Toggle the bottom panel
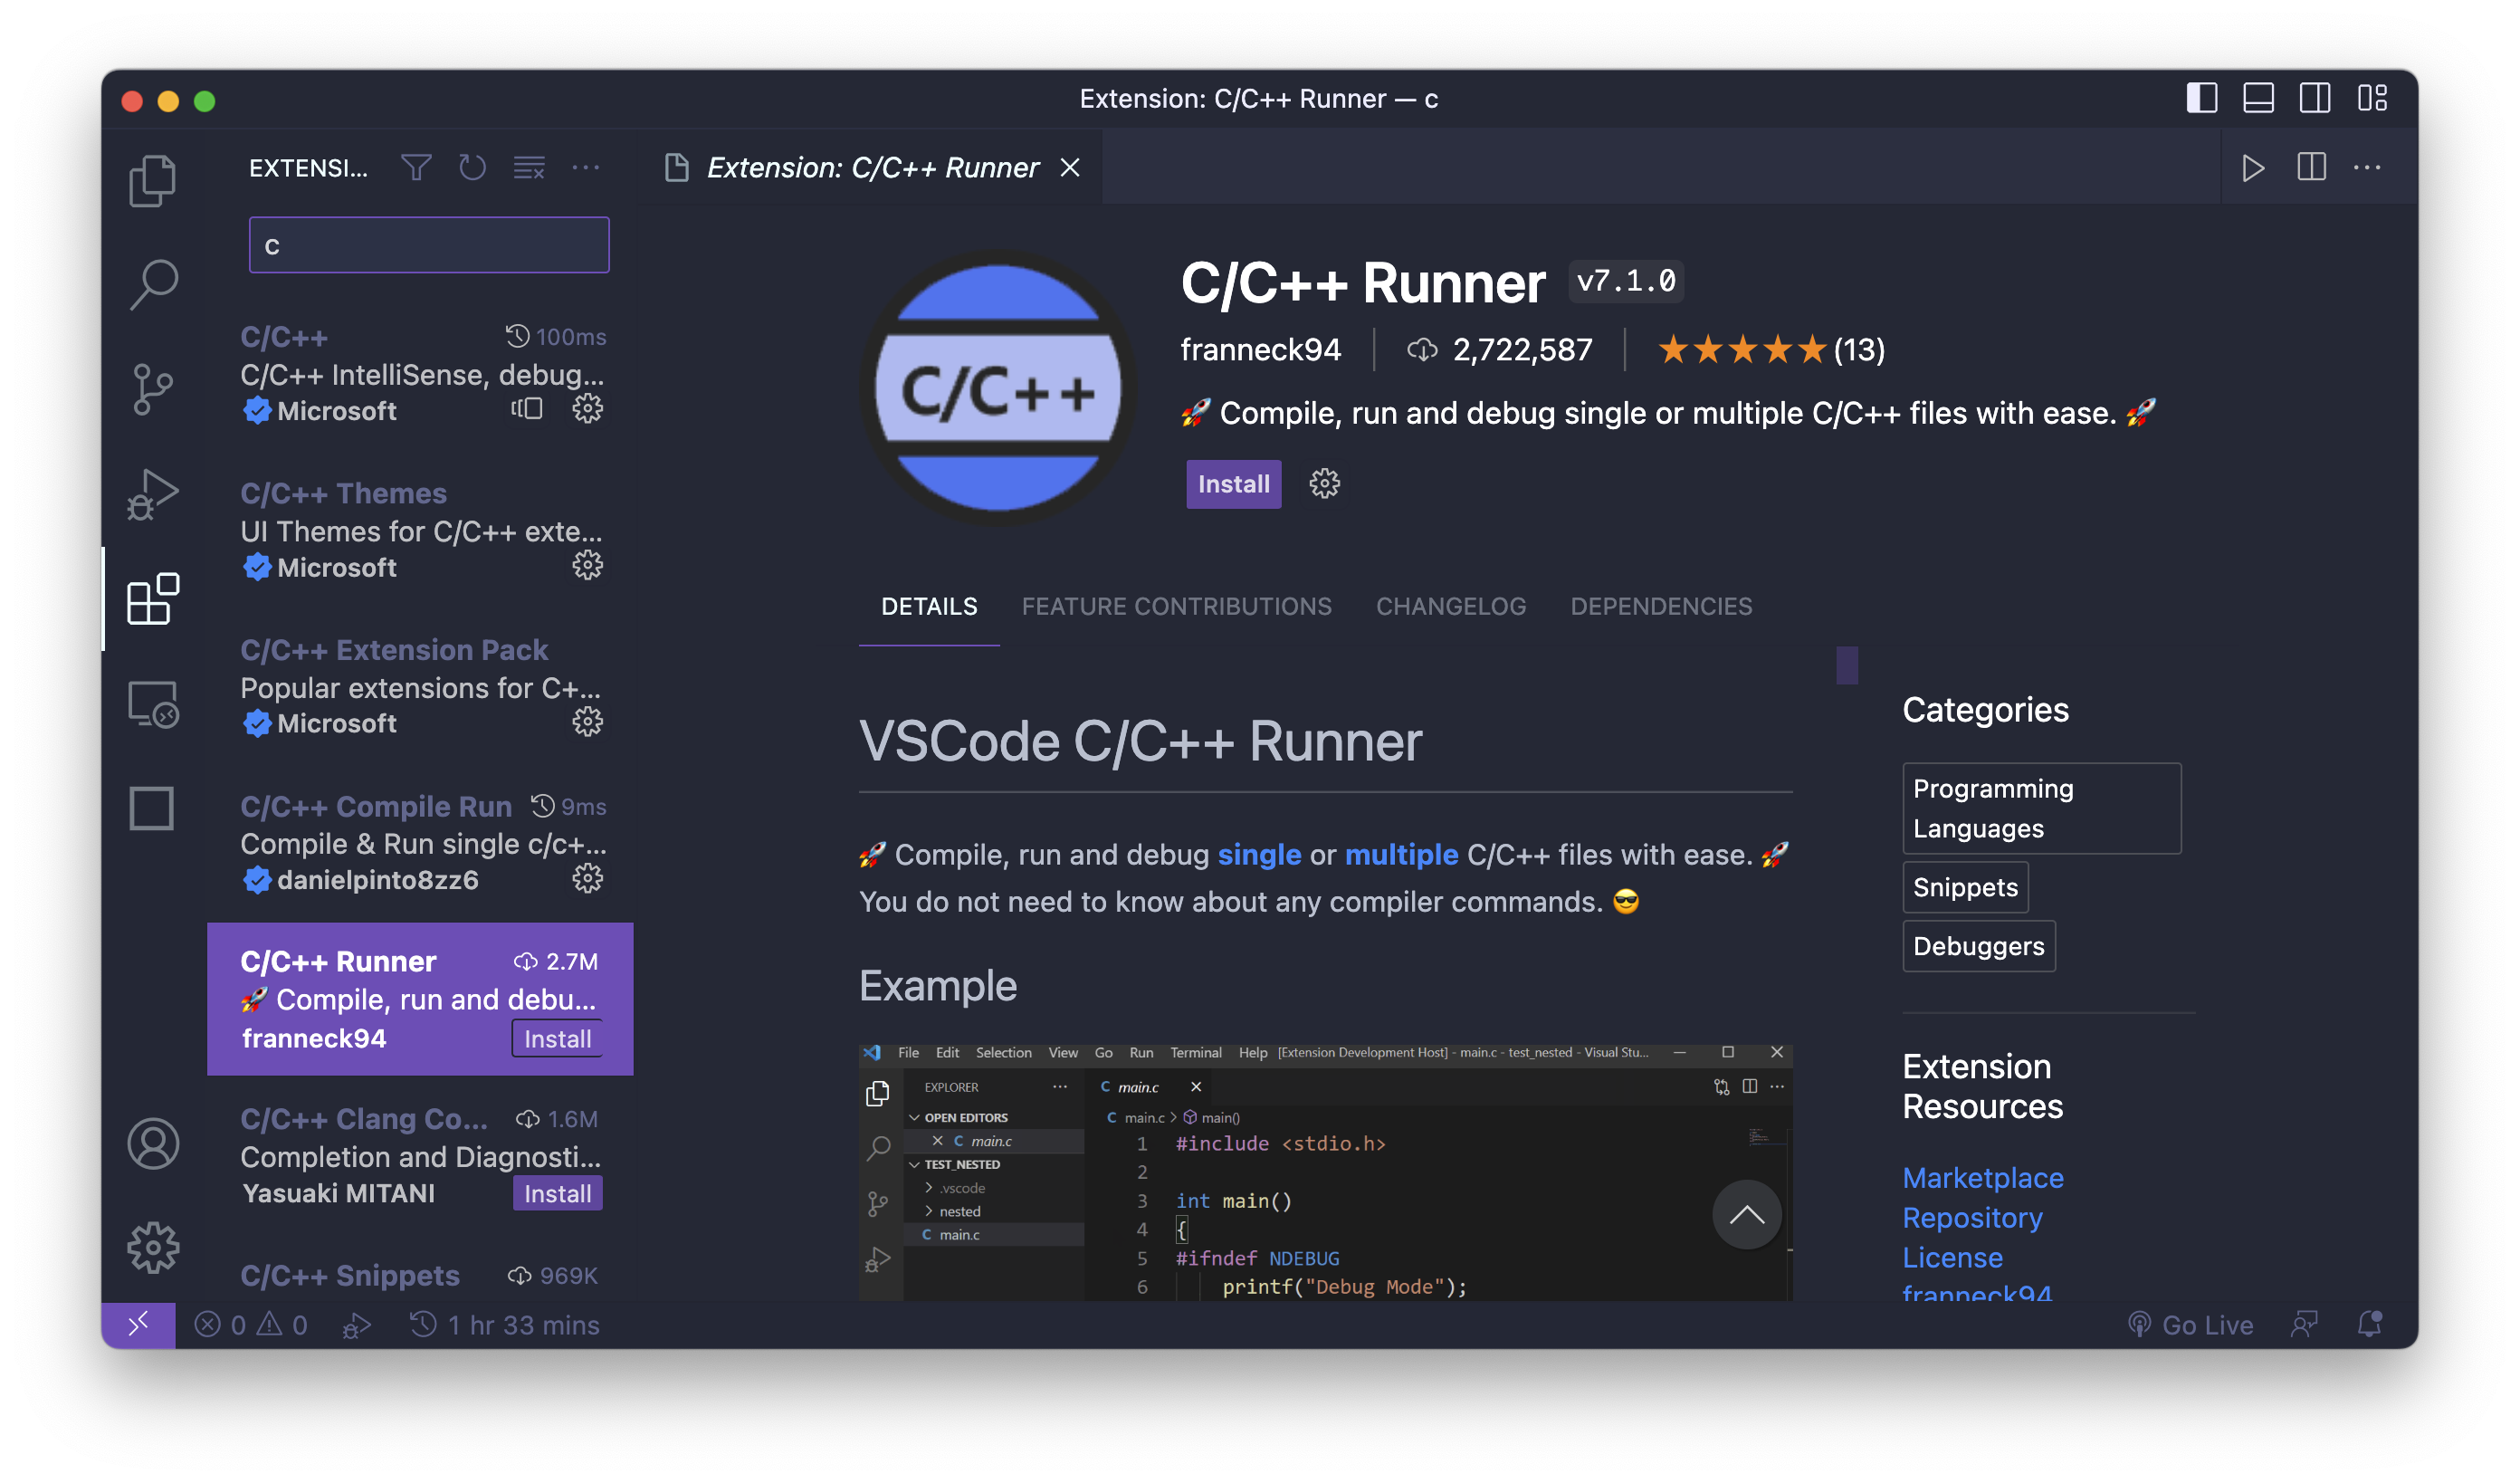The width and height of the screenshot is (2520, 1483). click(x=2259, y=98)
